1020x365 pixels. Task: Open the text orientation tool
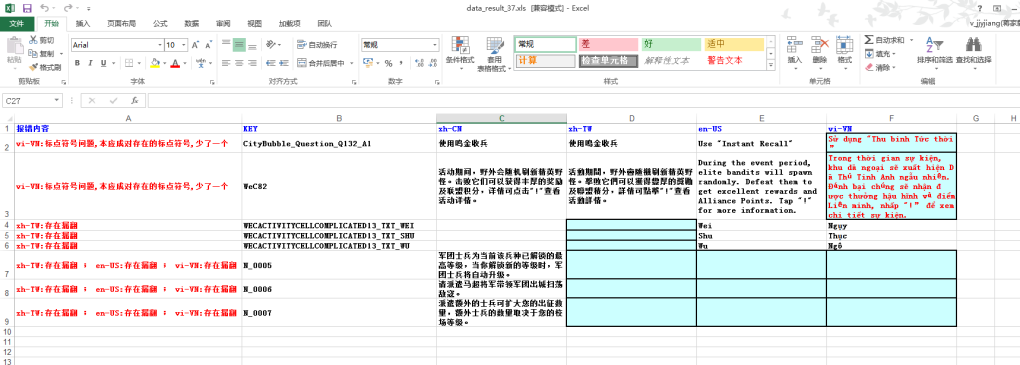pyautogui.click(x=271, y=45)
